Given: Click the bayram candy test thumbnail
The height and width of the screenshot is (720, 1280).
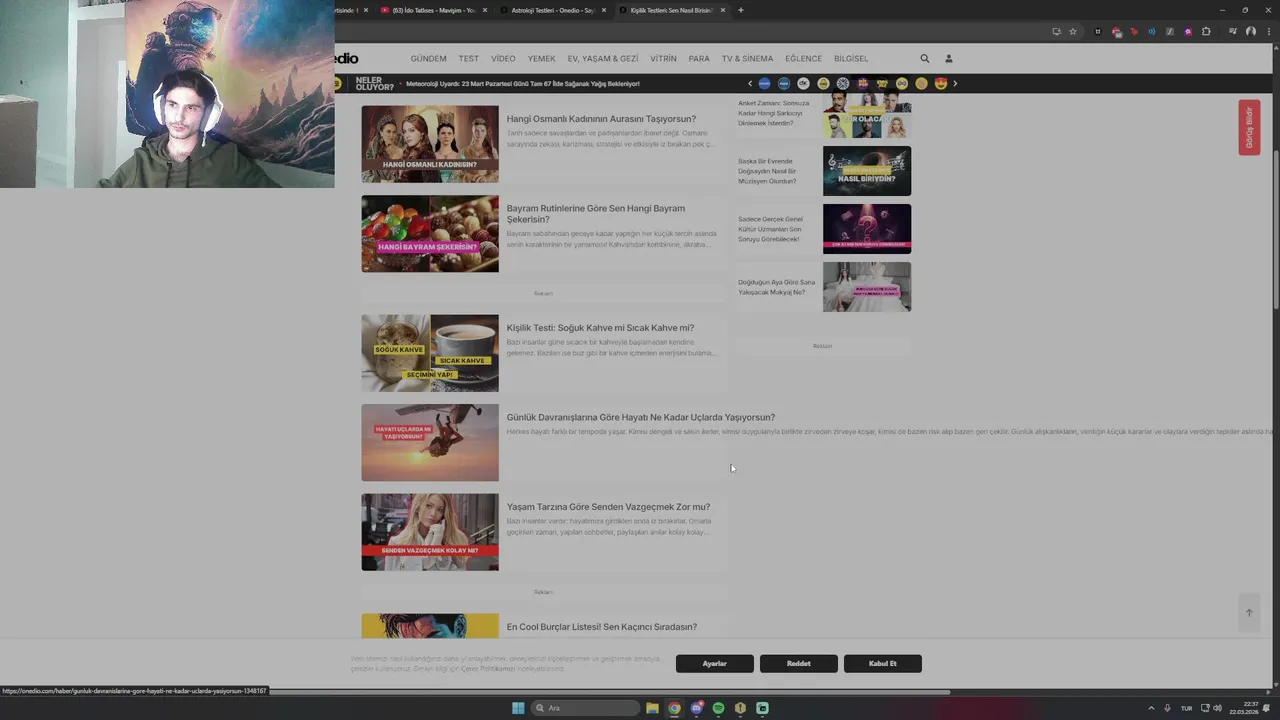Looking at the screenshot, I should coord(430,234).
